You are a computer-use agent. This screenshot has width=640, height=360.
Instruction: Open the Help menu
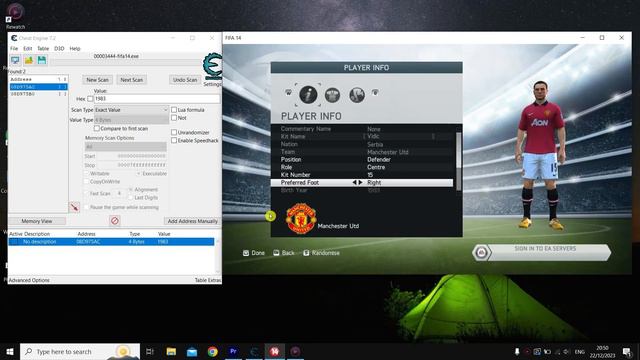[x=75, y=49]
